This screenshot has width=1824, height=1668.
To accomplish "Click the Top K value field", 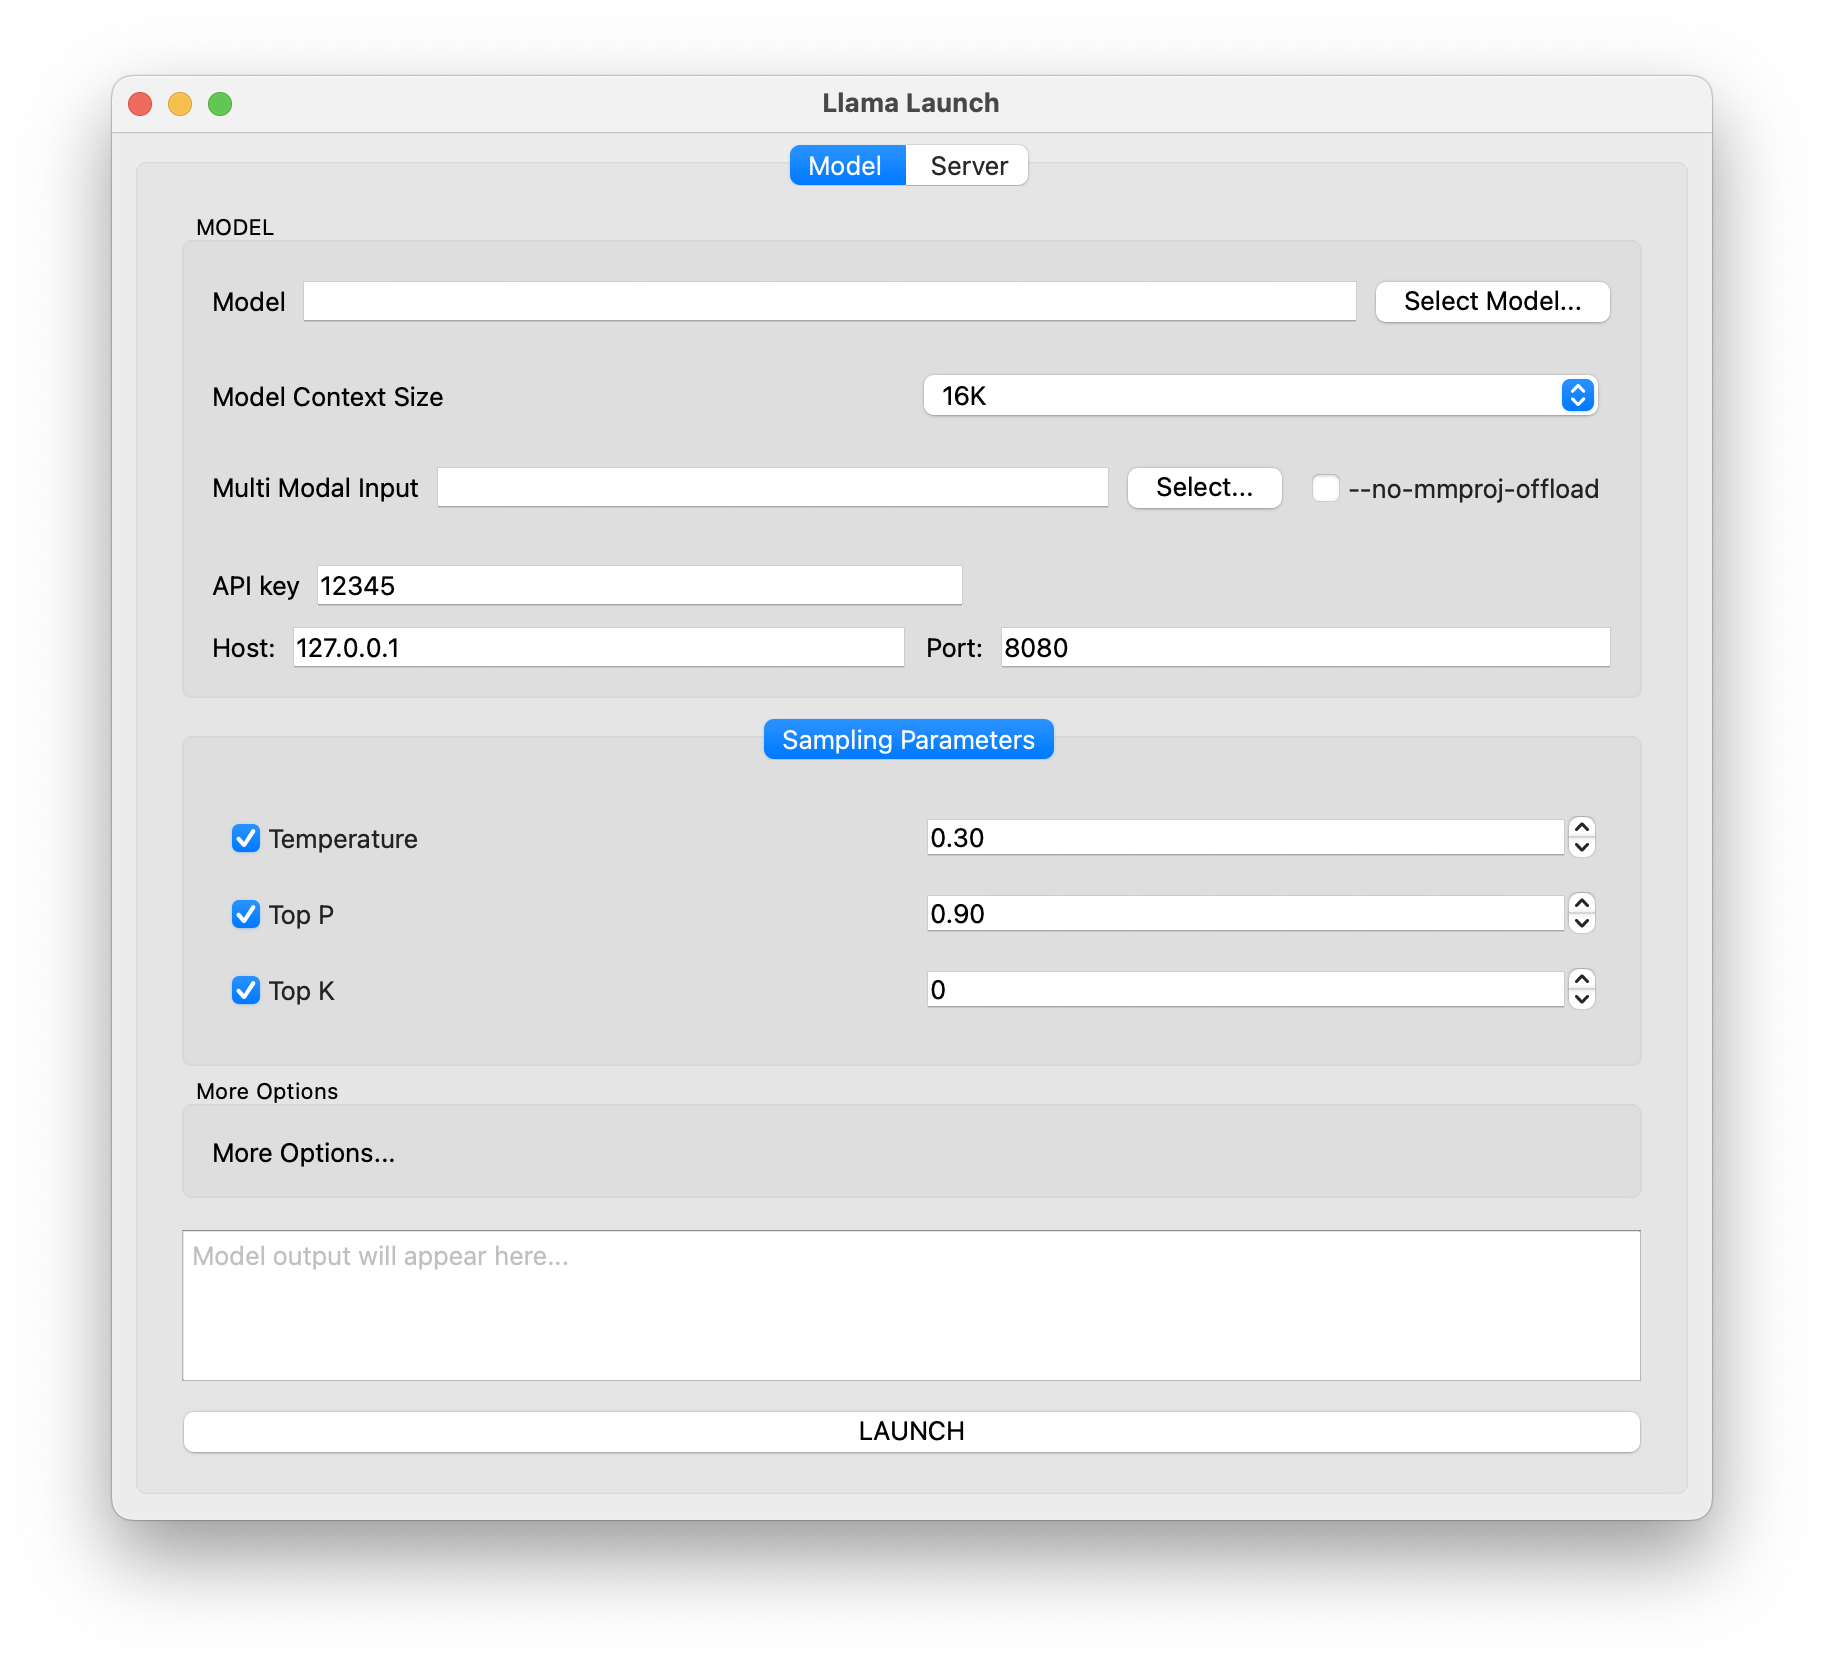I will [x=1245, y=989].
